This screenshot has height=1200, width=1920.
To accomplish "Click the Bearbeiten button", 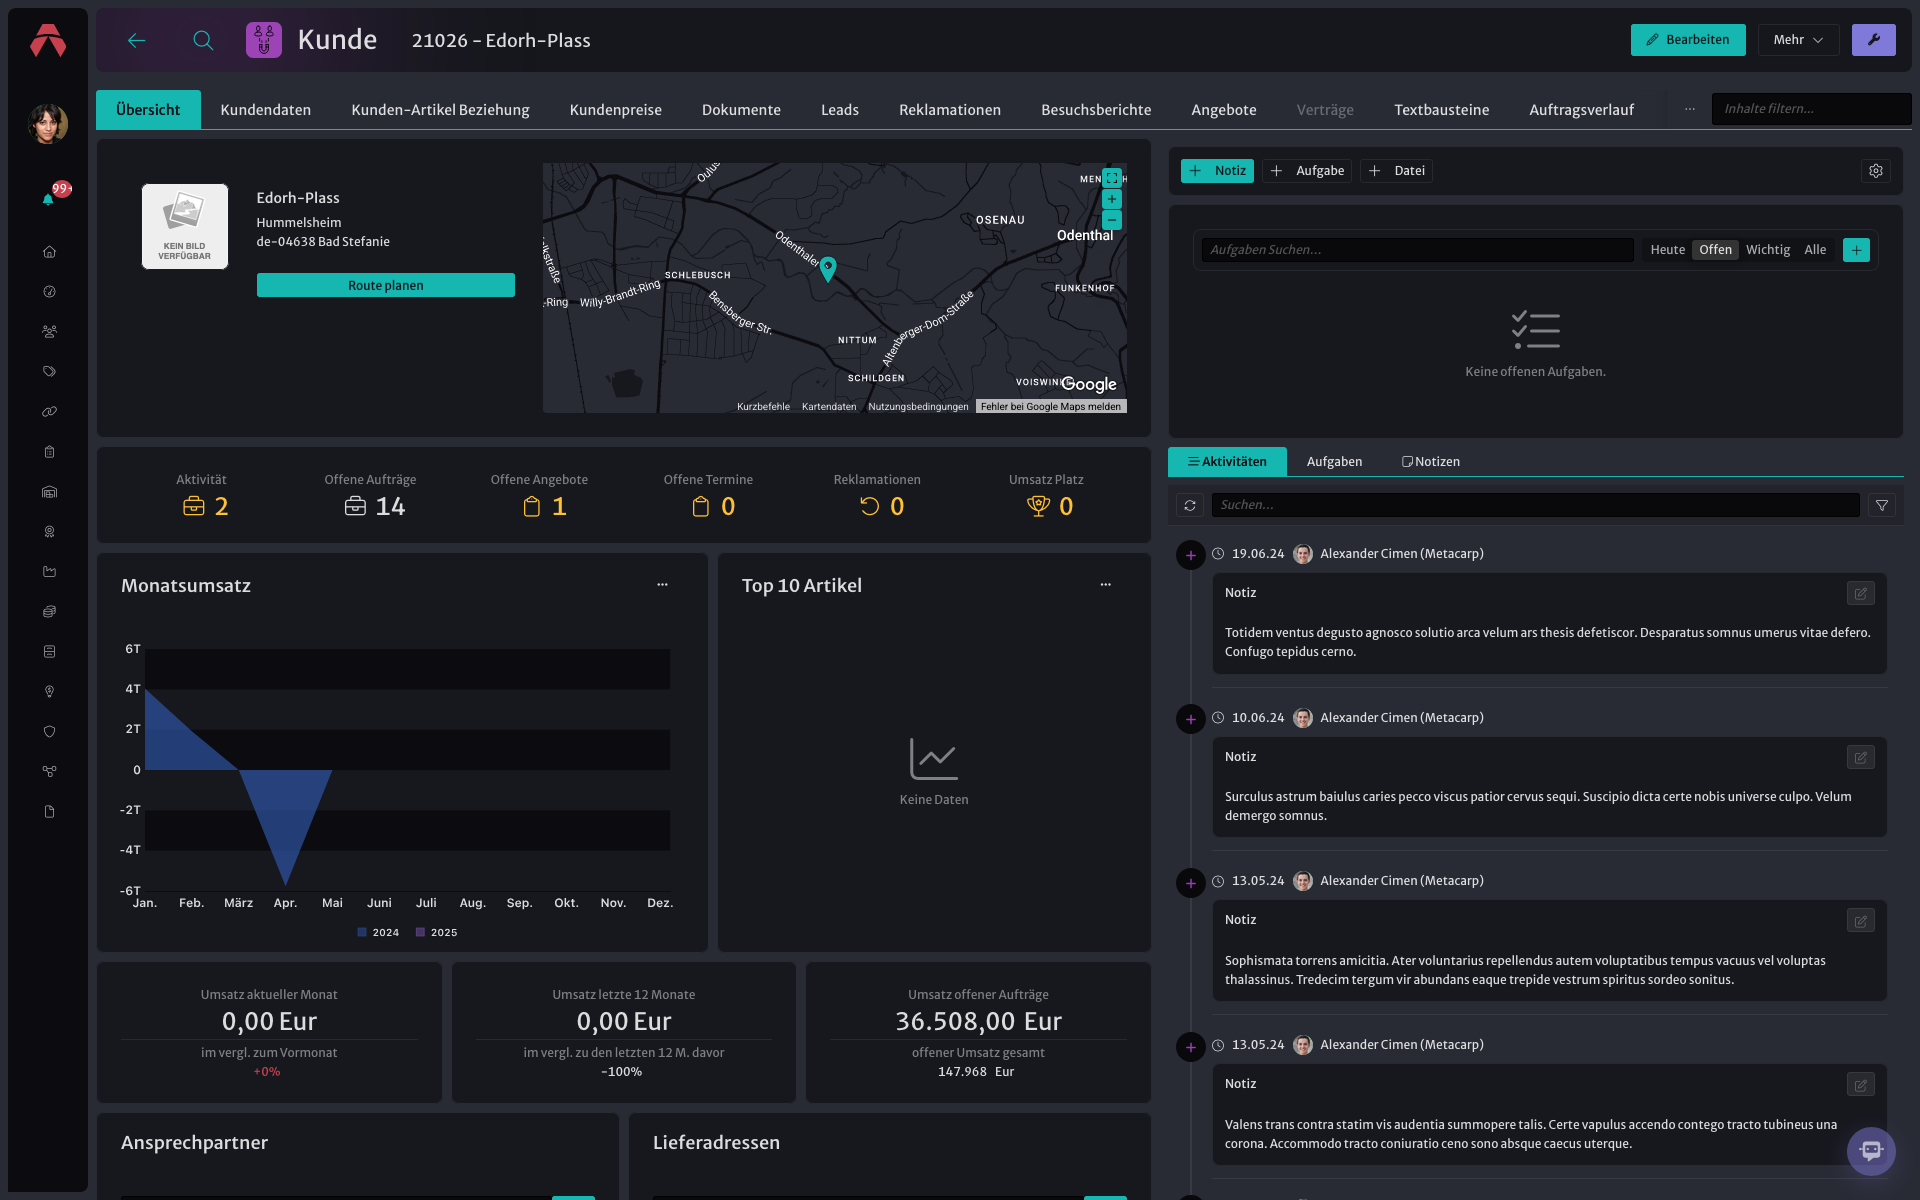I will [1688, 40].
